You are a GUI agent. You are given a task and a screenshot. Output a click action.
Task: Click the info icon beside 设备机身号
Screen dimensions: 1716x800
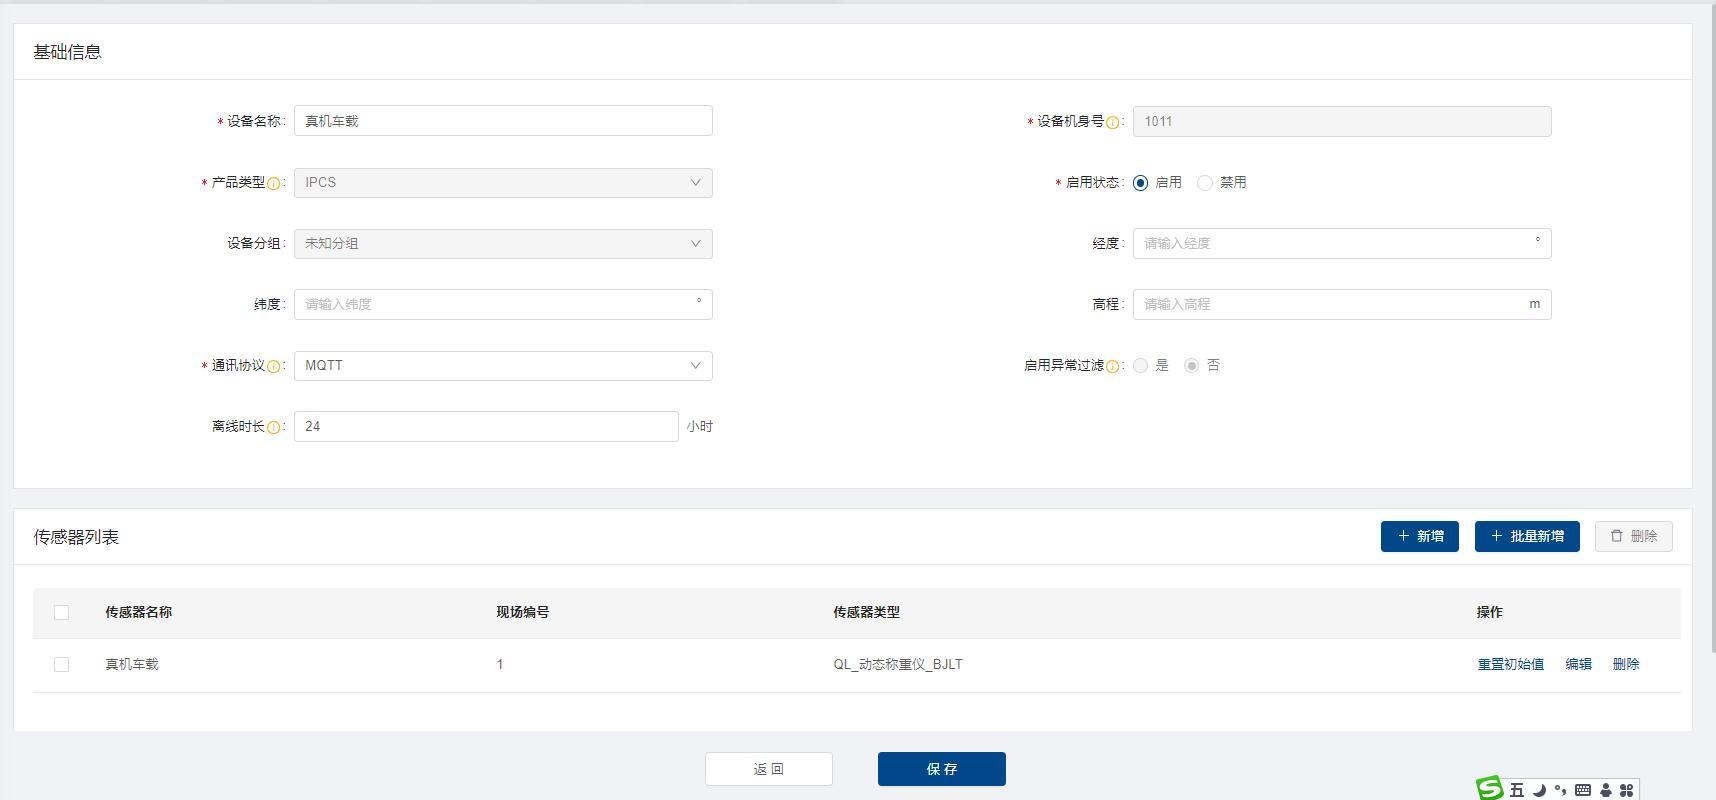[x=1112, y=122]
